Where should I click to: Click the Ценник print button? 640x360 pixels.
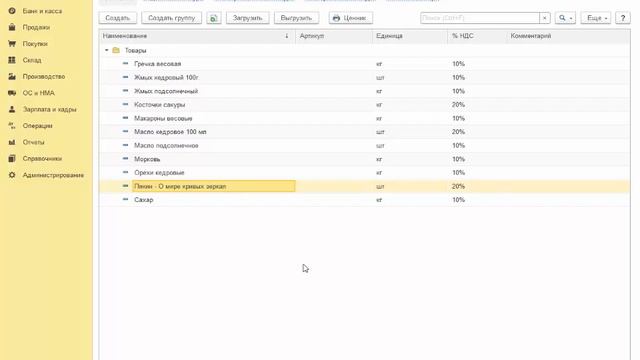pos(351,18)
